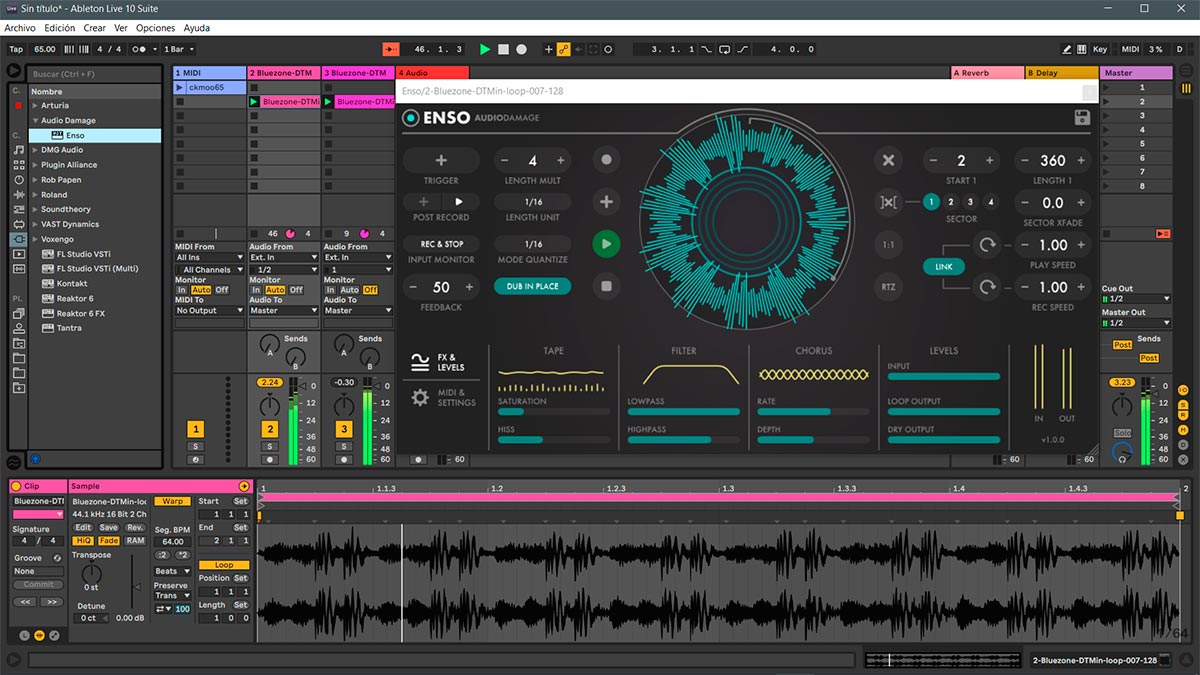The image size is (1200, 675).
Task: Click the Enso save preset floppy icon
Action: (1081, 118)
